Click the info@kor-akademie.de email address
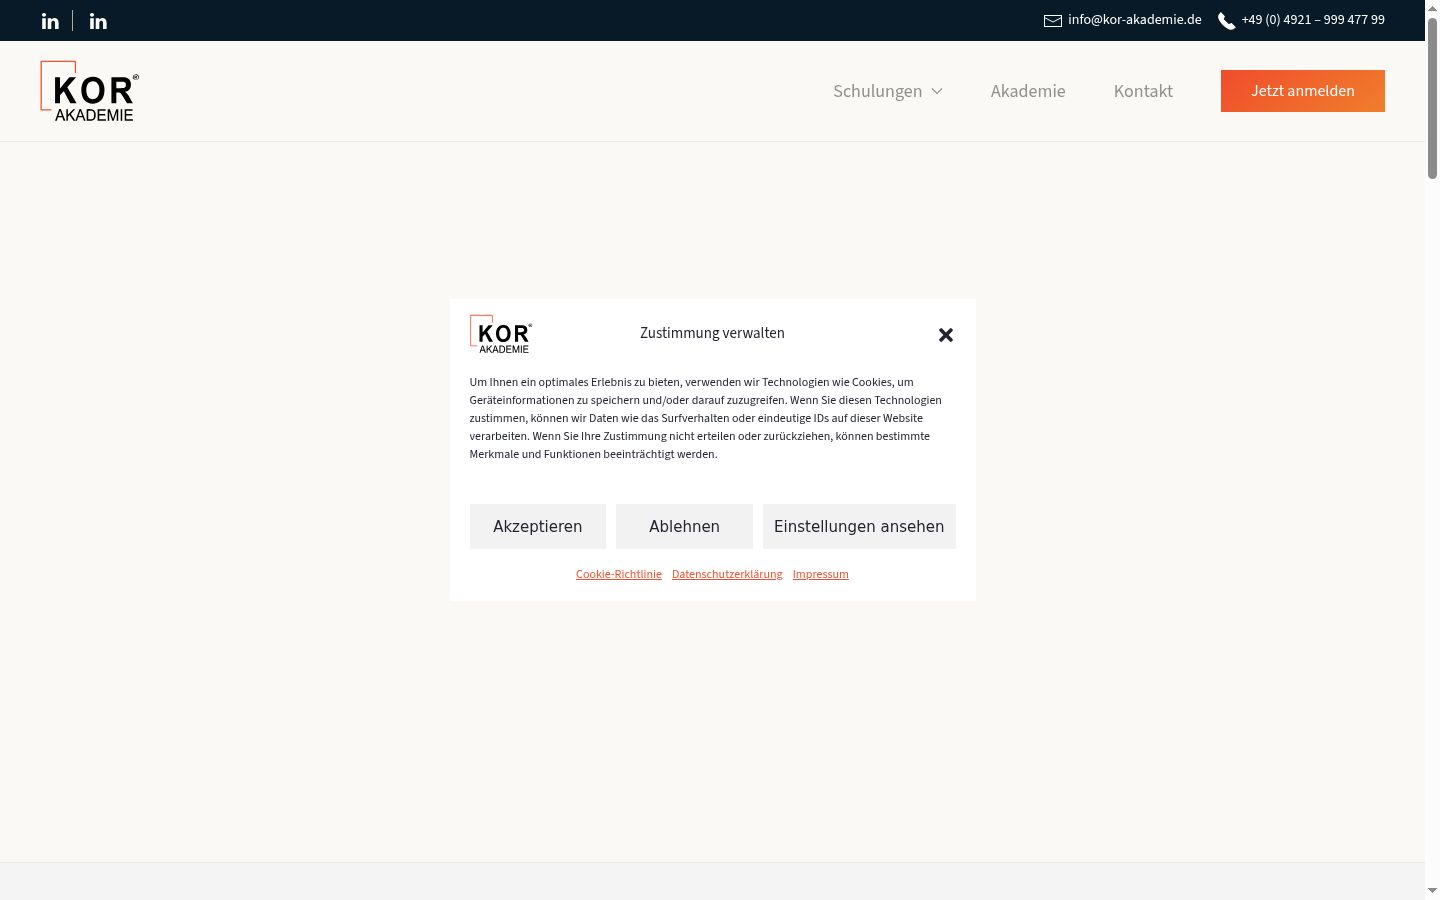This screenshot has width=1440, height=900. point(1135,20)
